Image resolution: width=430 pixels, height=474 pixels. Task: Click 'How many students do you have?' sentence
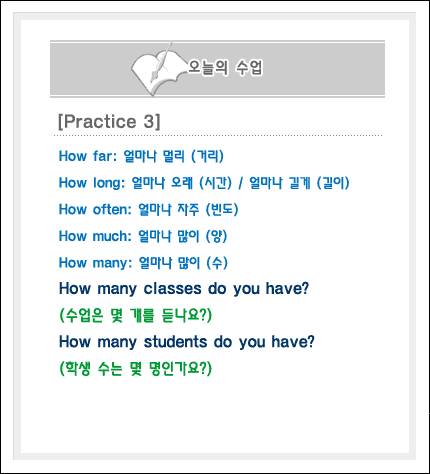pos(187,342)
